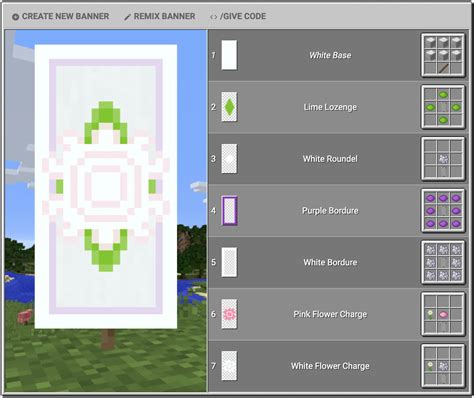The width and height of the screenshot is (474, 398).
Task: Click the stick item in White Base recipe
Action: pyautogui.click(x=443, y=68)
